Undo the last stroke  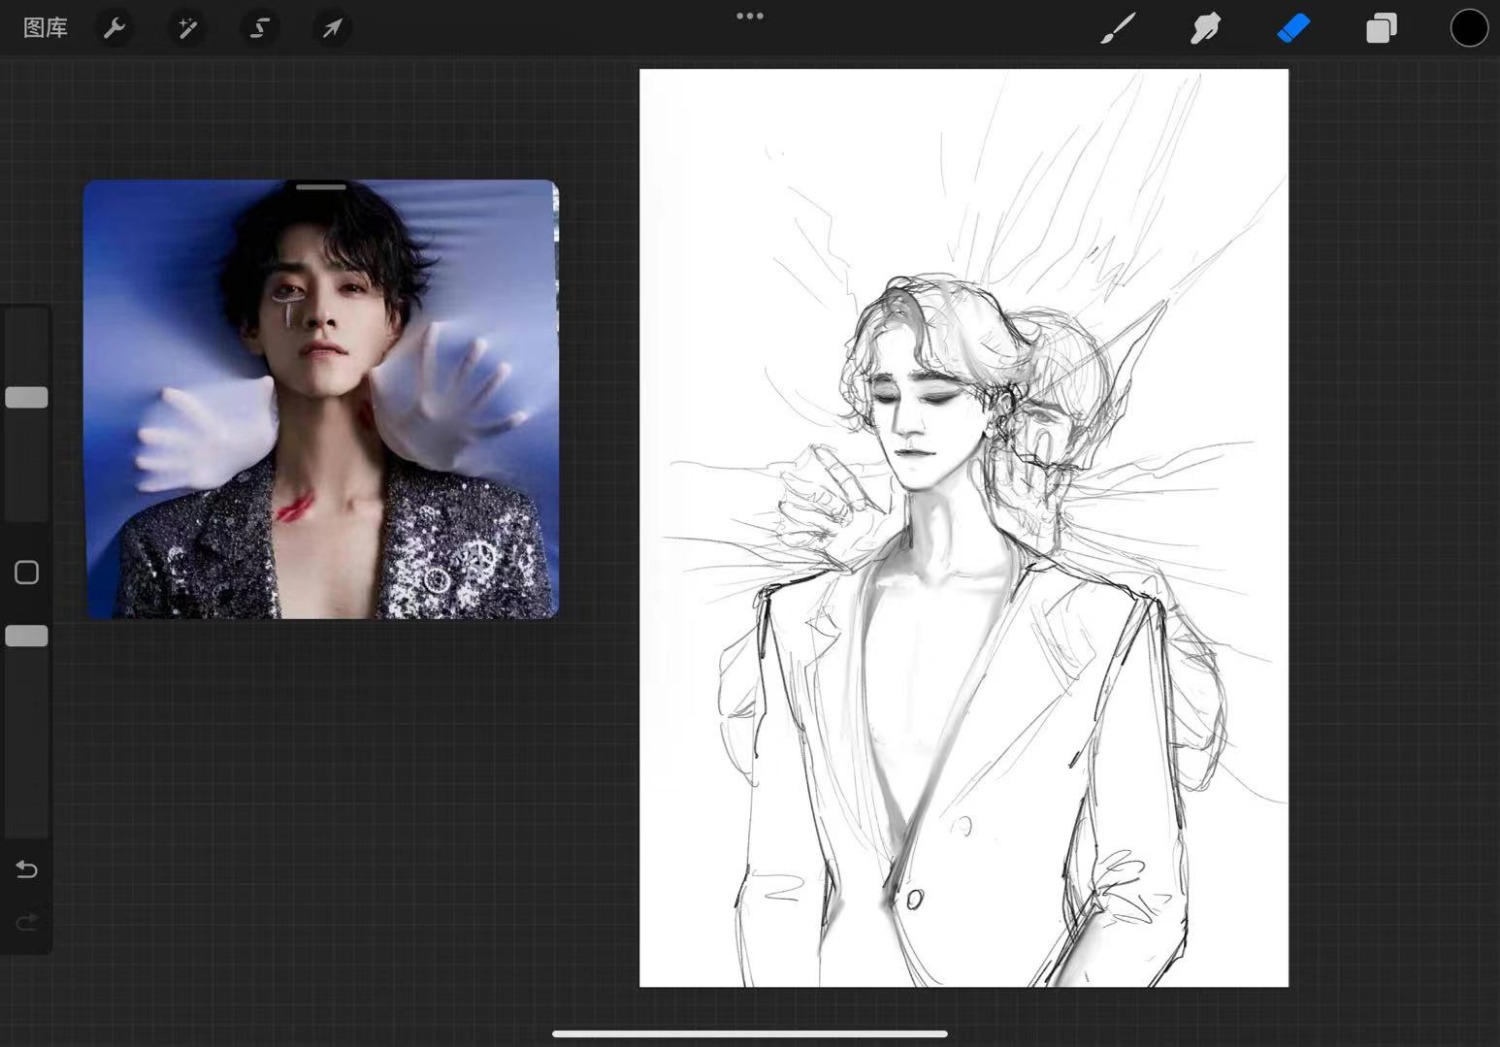27,869
